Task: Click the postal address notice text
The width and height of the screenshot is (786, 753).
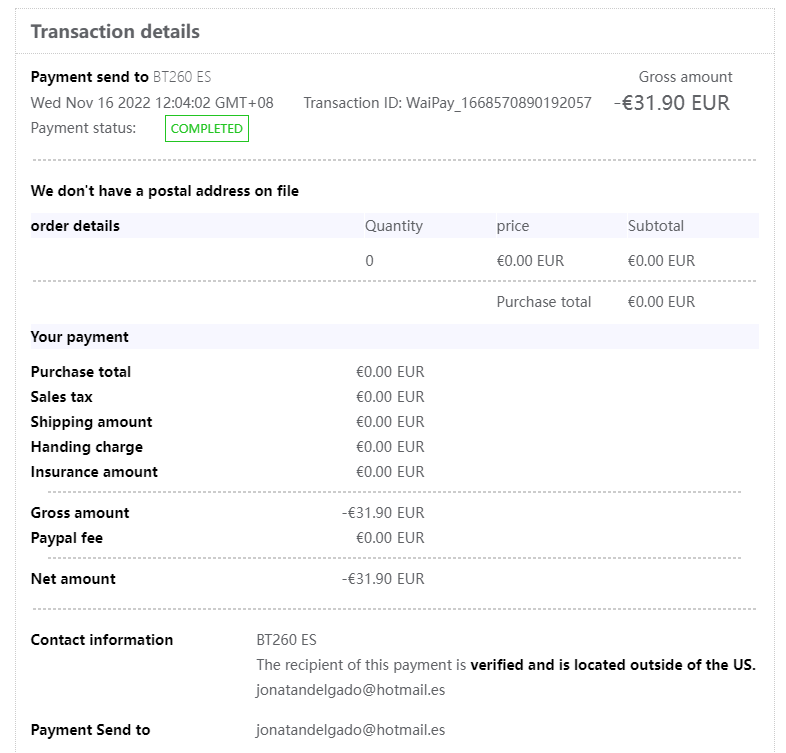Action: pos(164,191)
